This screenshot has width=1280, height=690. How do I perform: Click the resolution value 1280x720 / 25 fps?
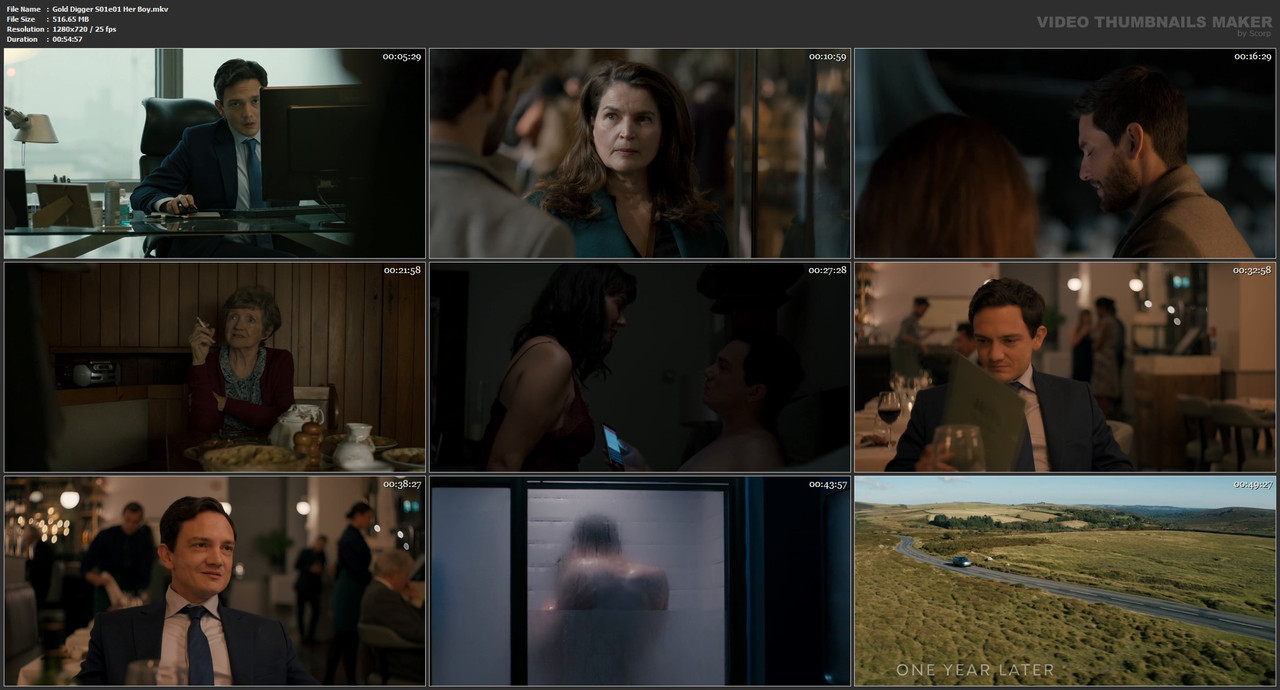pyautogui.click(x=84, y=29)
